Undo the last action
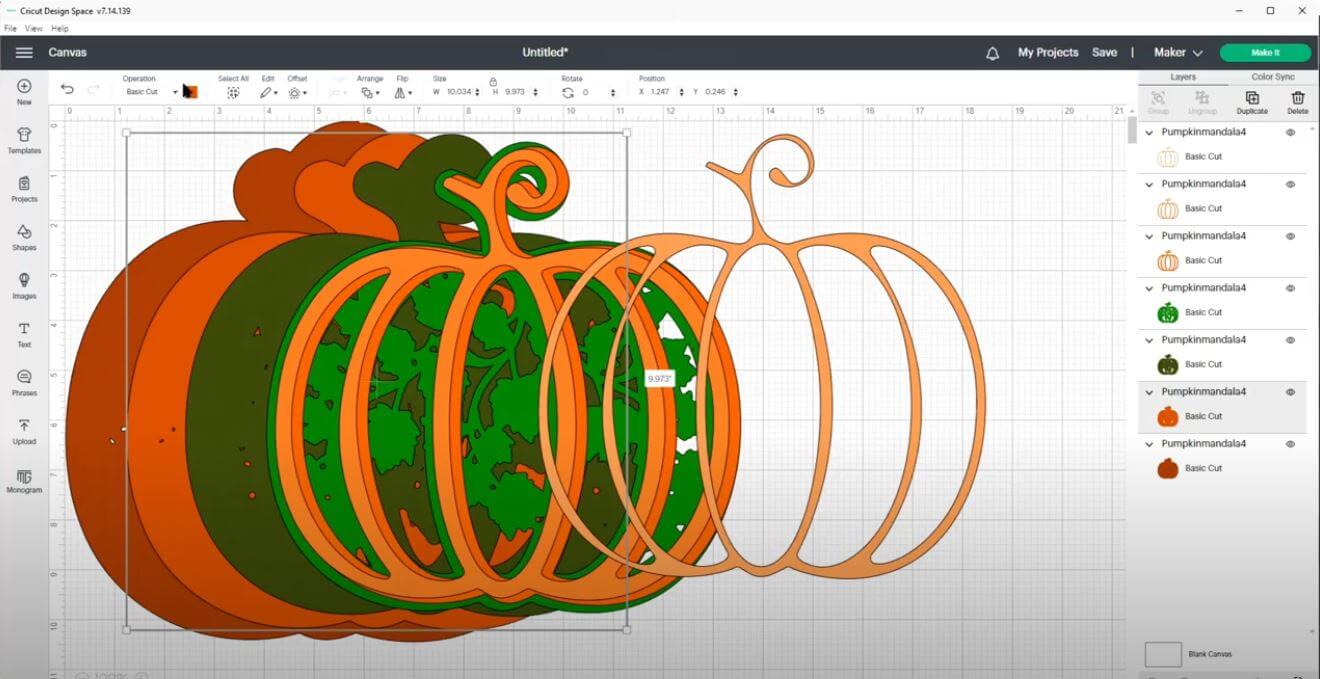 pyautogui.click(x=67, y=89)
